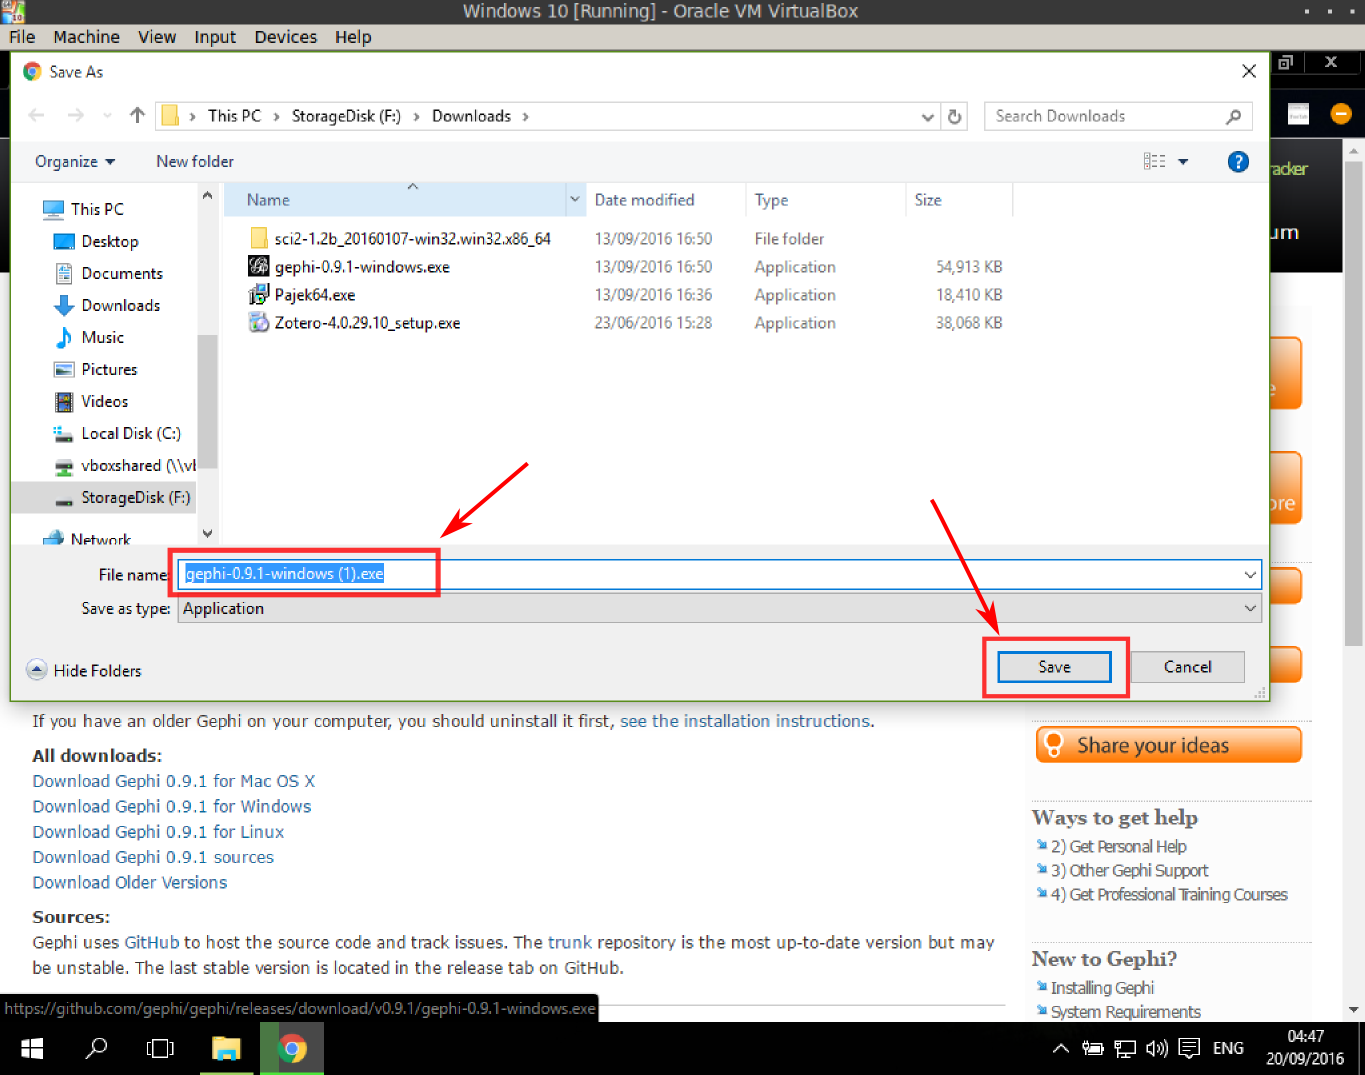
Task: Click the search magnifier icon in Search Downloads
Action: [1234, 116]
